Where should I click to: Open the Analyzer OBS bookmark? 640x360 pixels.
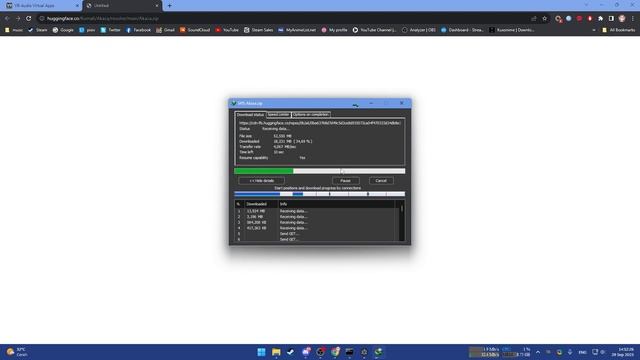tap(419, 30)
